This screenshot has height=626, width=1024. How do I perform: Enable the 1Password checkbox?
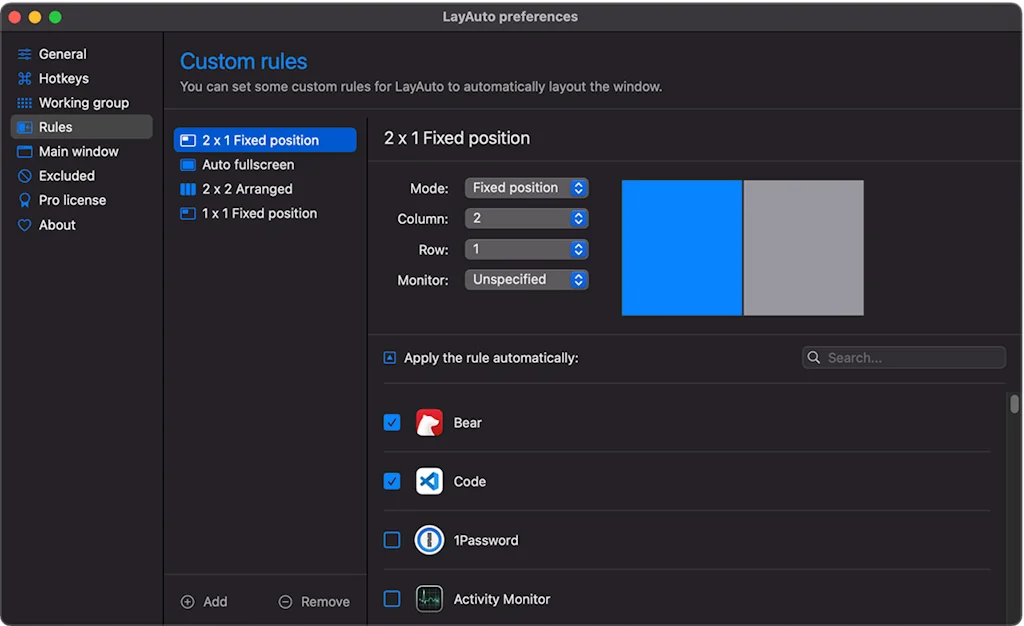point(391,540)
